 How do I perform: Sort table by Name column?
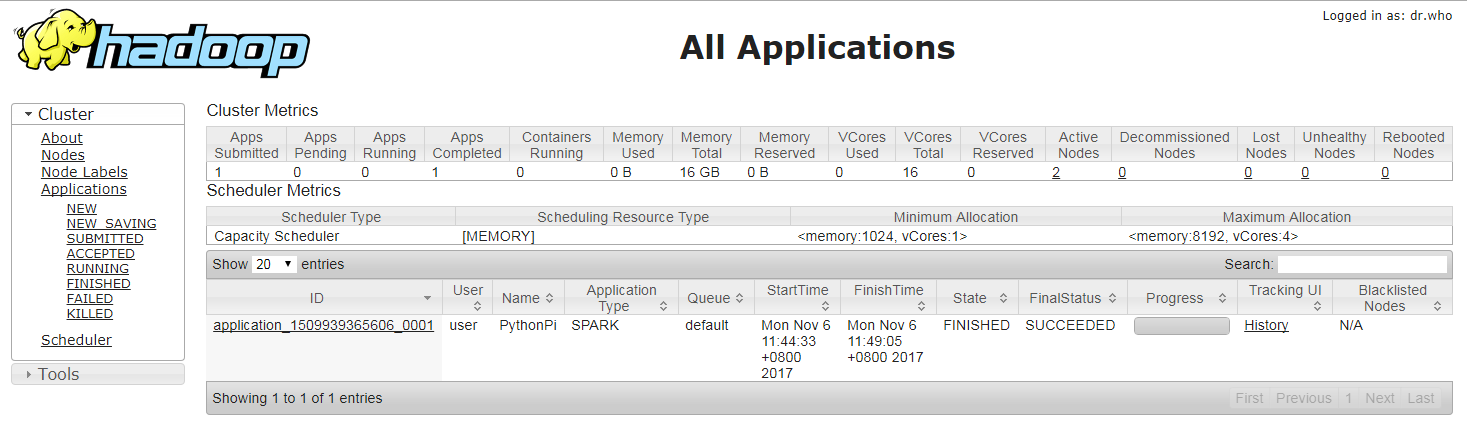[x=528, y=298]
